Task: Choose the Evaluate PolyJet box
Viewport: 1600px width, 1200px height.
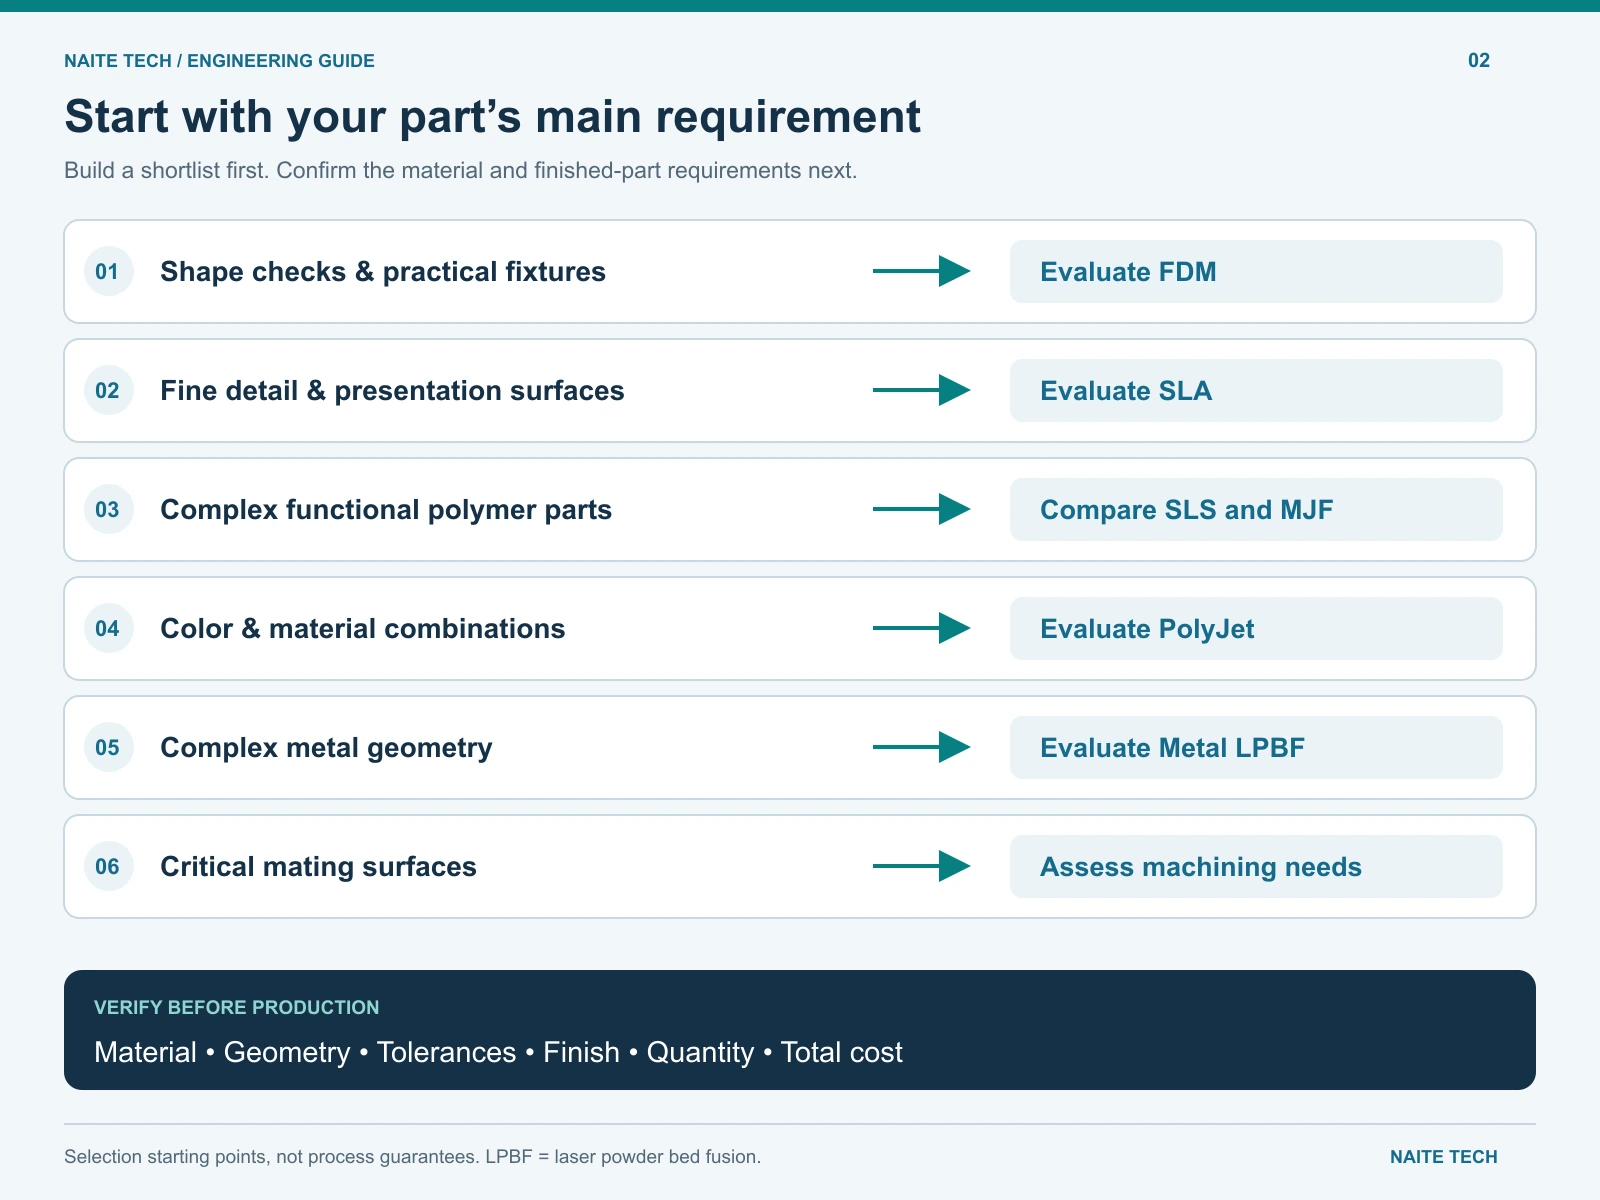Action: click(x=1256, y=628)
